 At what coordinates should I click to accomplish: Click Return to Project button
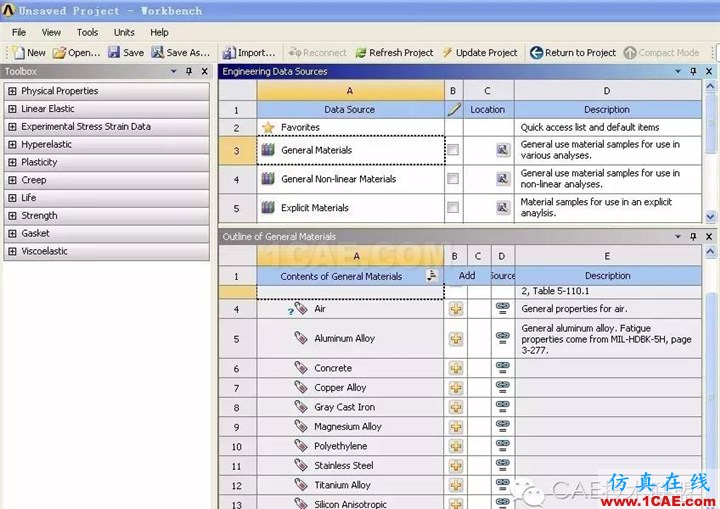point(573,53)
